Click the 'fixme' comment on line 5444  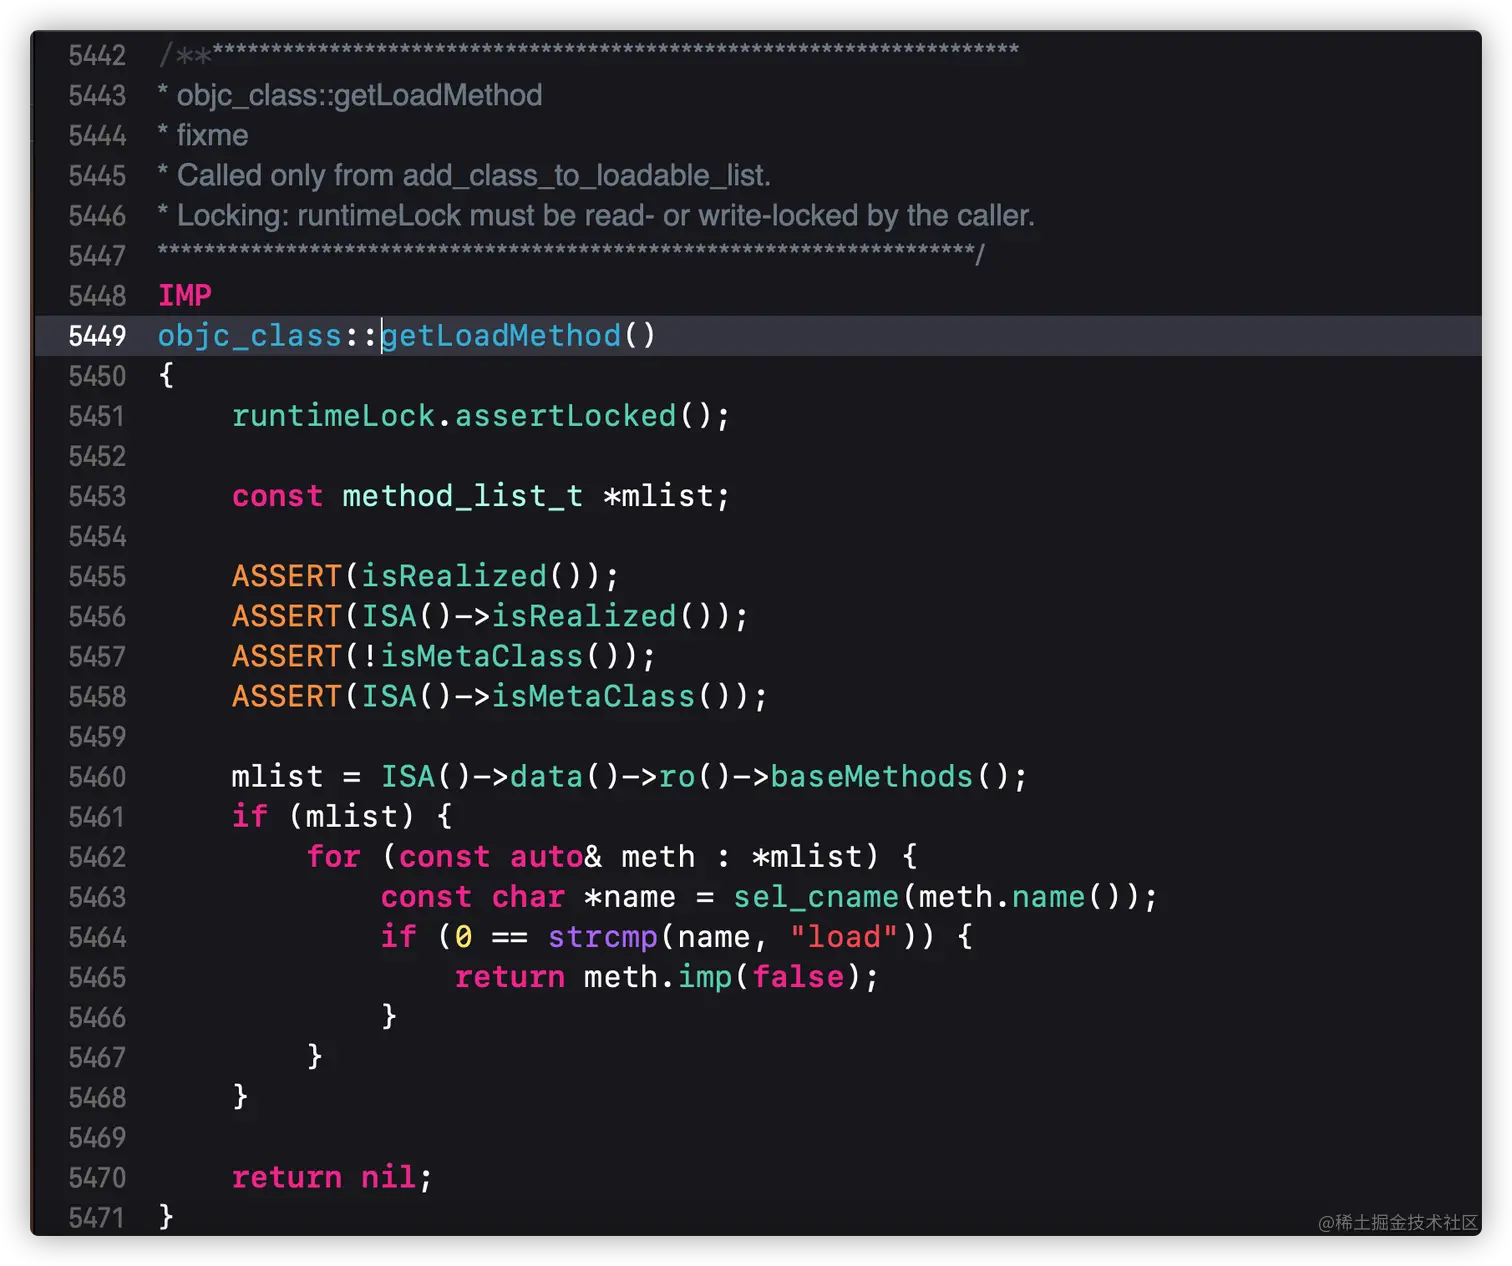point(212,136)
